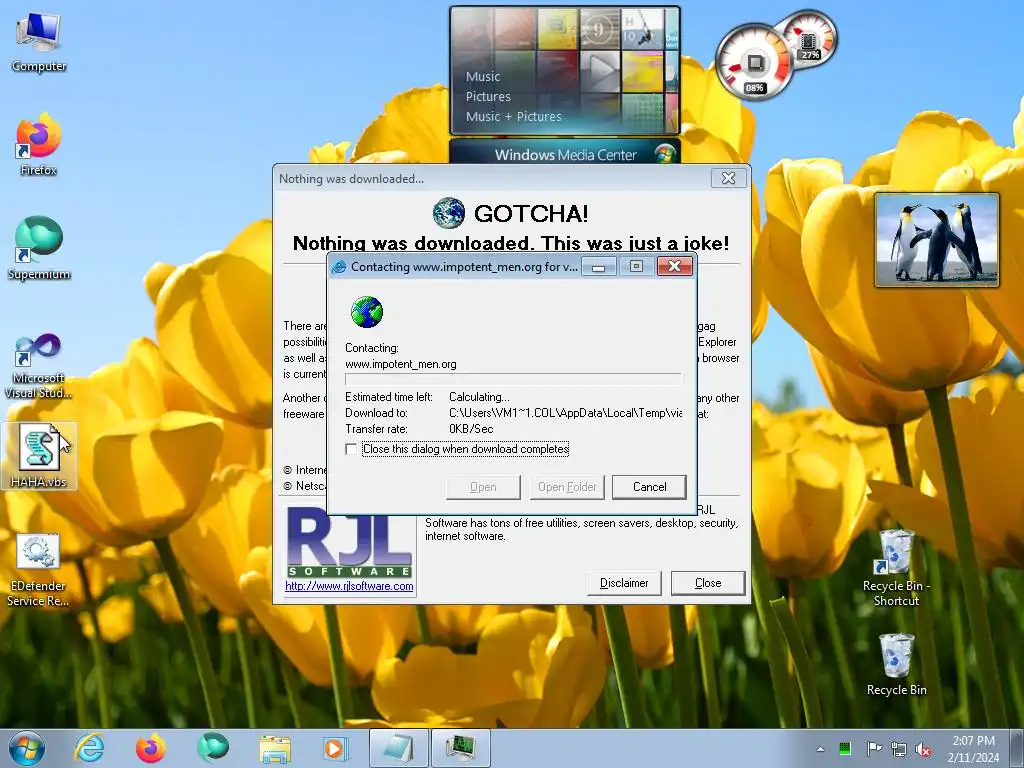
Task: Click the green tray indicator icon
Action: click(x=845, y=748)
